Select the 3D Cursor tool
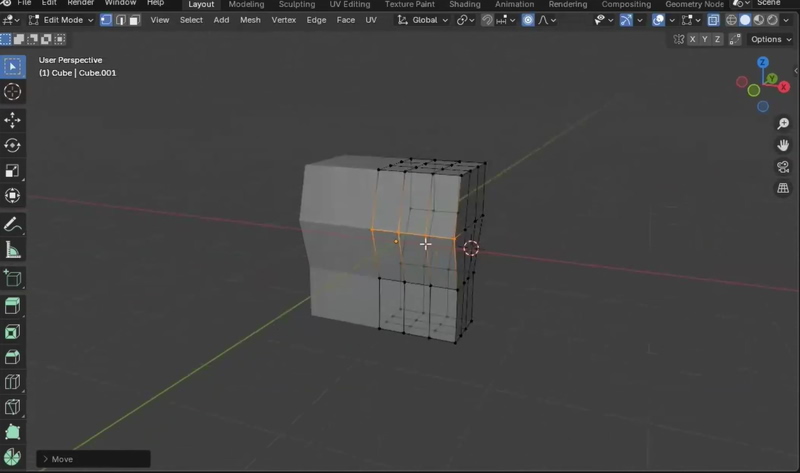 pyautogui.click(x=13, y=92)
